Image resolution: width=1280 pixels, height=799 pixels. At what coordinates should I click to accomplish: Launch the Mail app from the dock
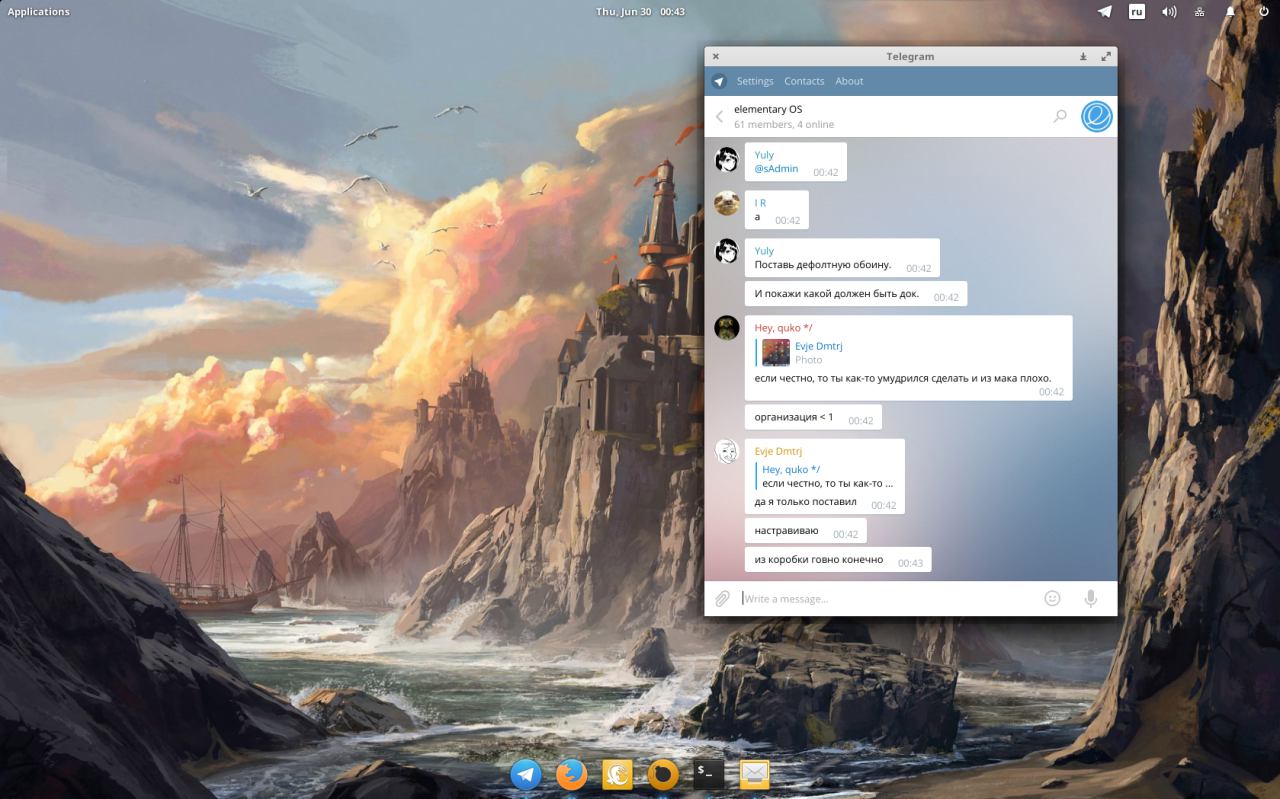pos(755,774)
